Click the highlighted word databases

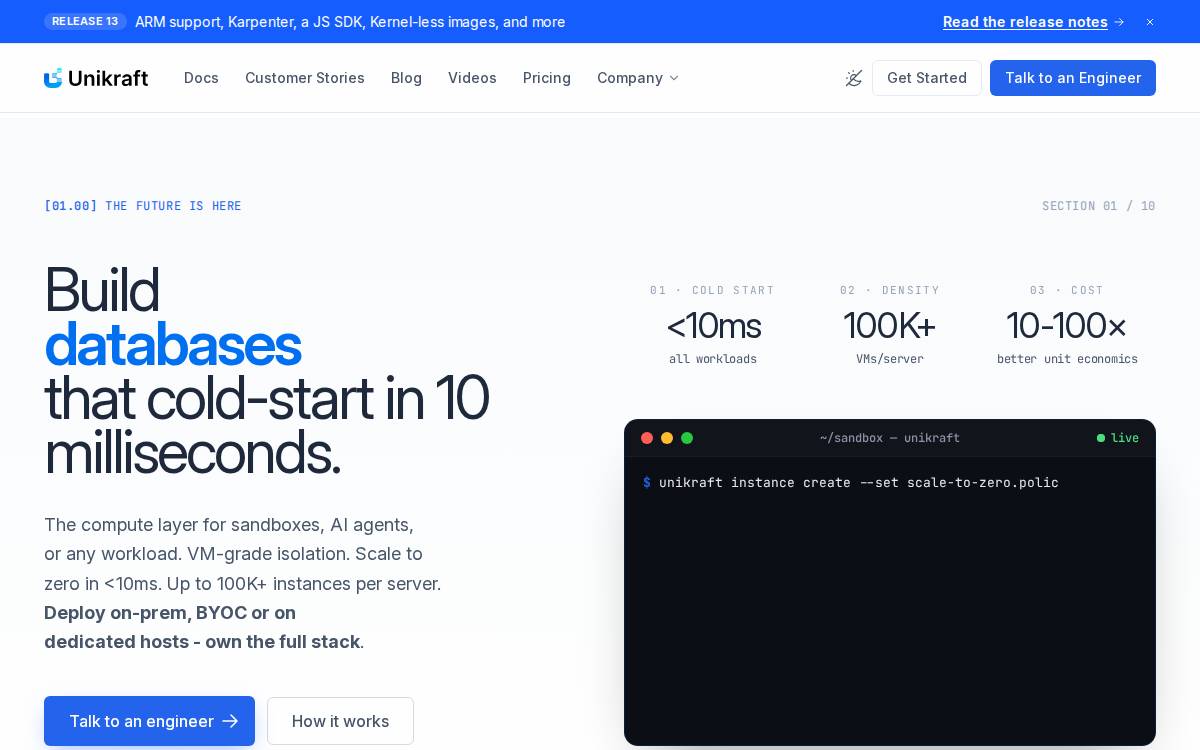pyautogui.click(x=172, y=345)
